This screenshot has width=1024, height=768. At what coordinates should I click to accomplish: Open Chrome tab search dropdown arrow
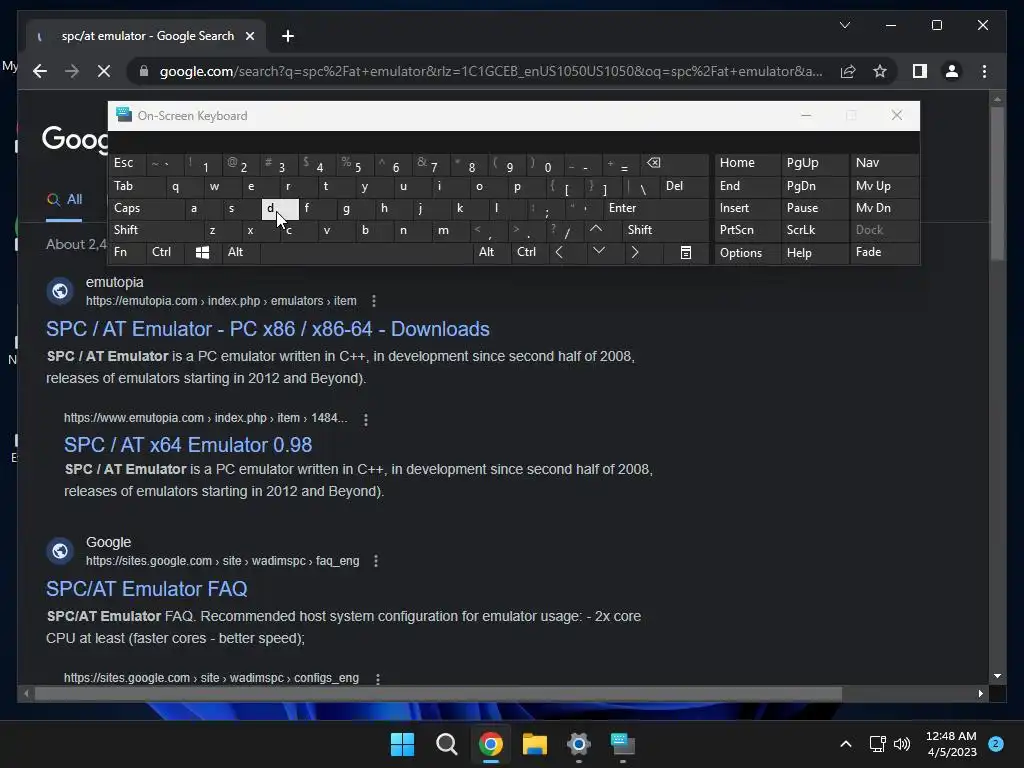point(844,25)
